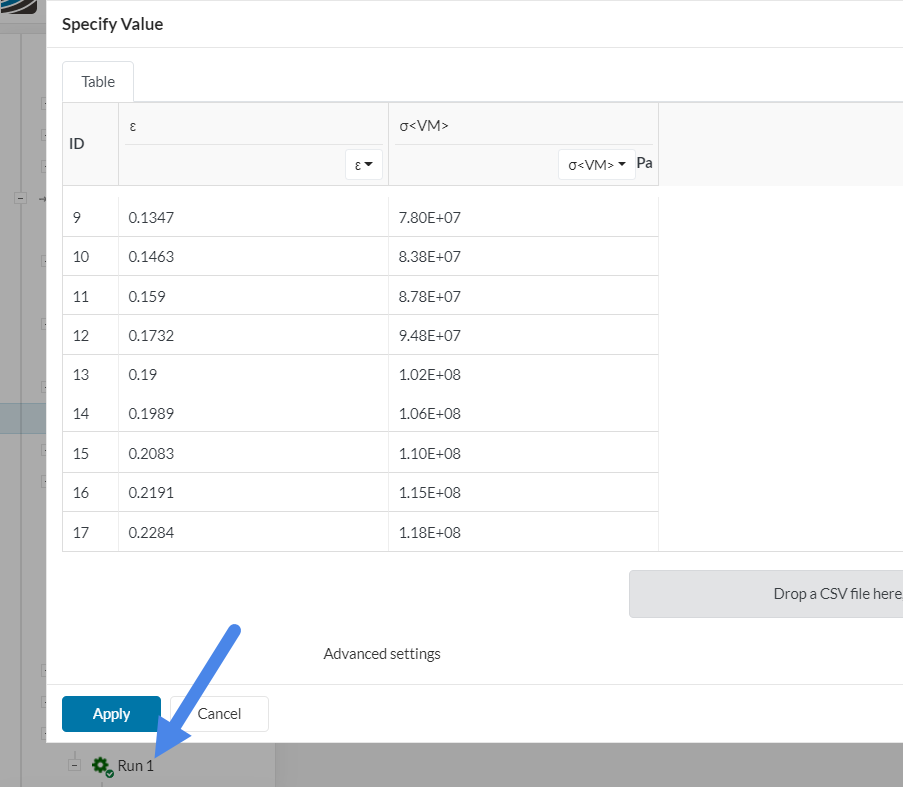Click the SimScale logo in top corner
Screen dimensions: 903x787
[x=20, y=6]
